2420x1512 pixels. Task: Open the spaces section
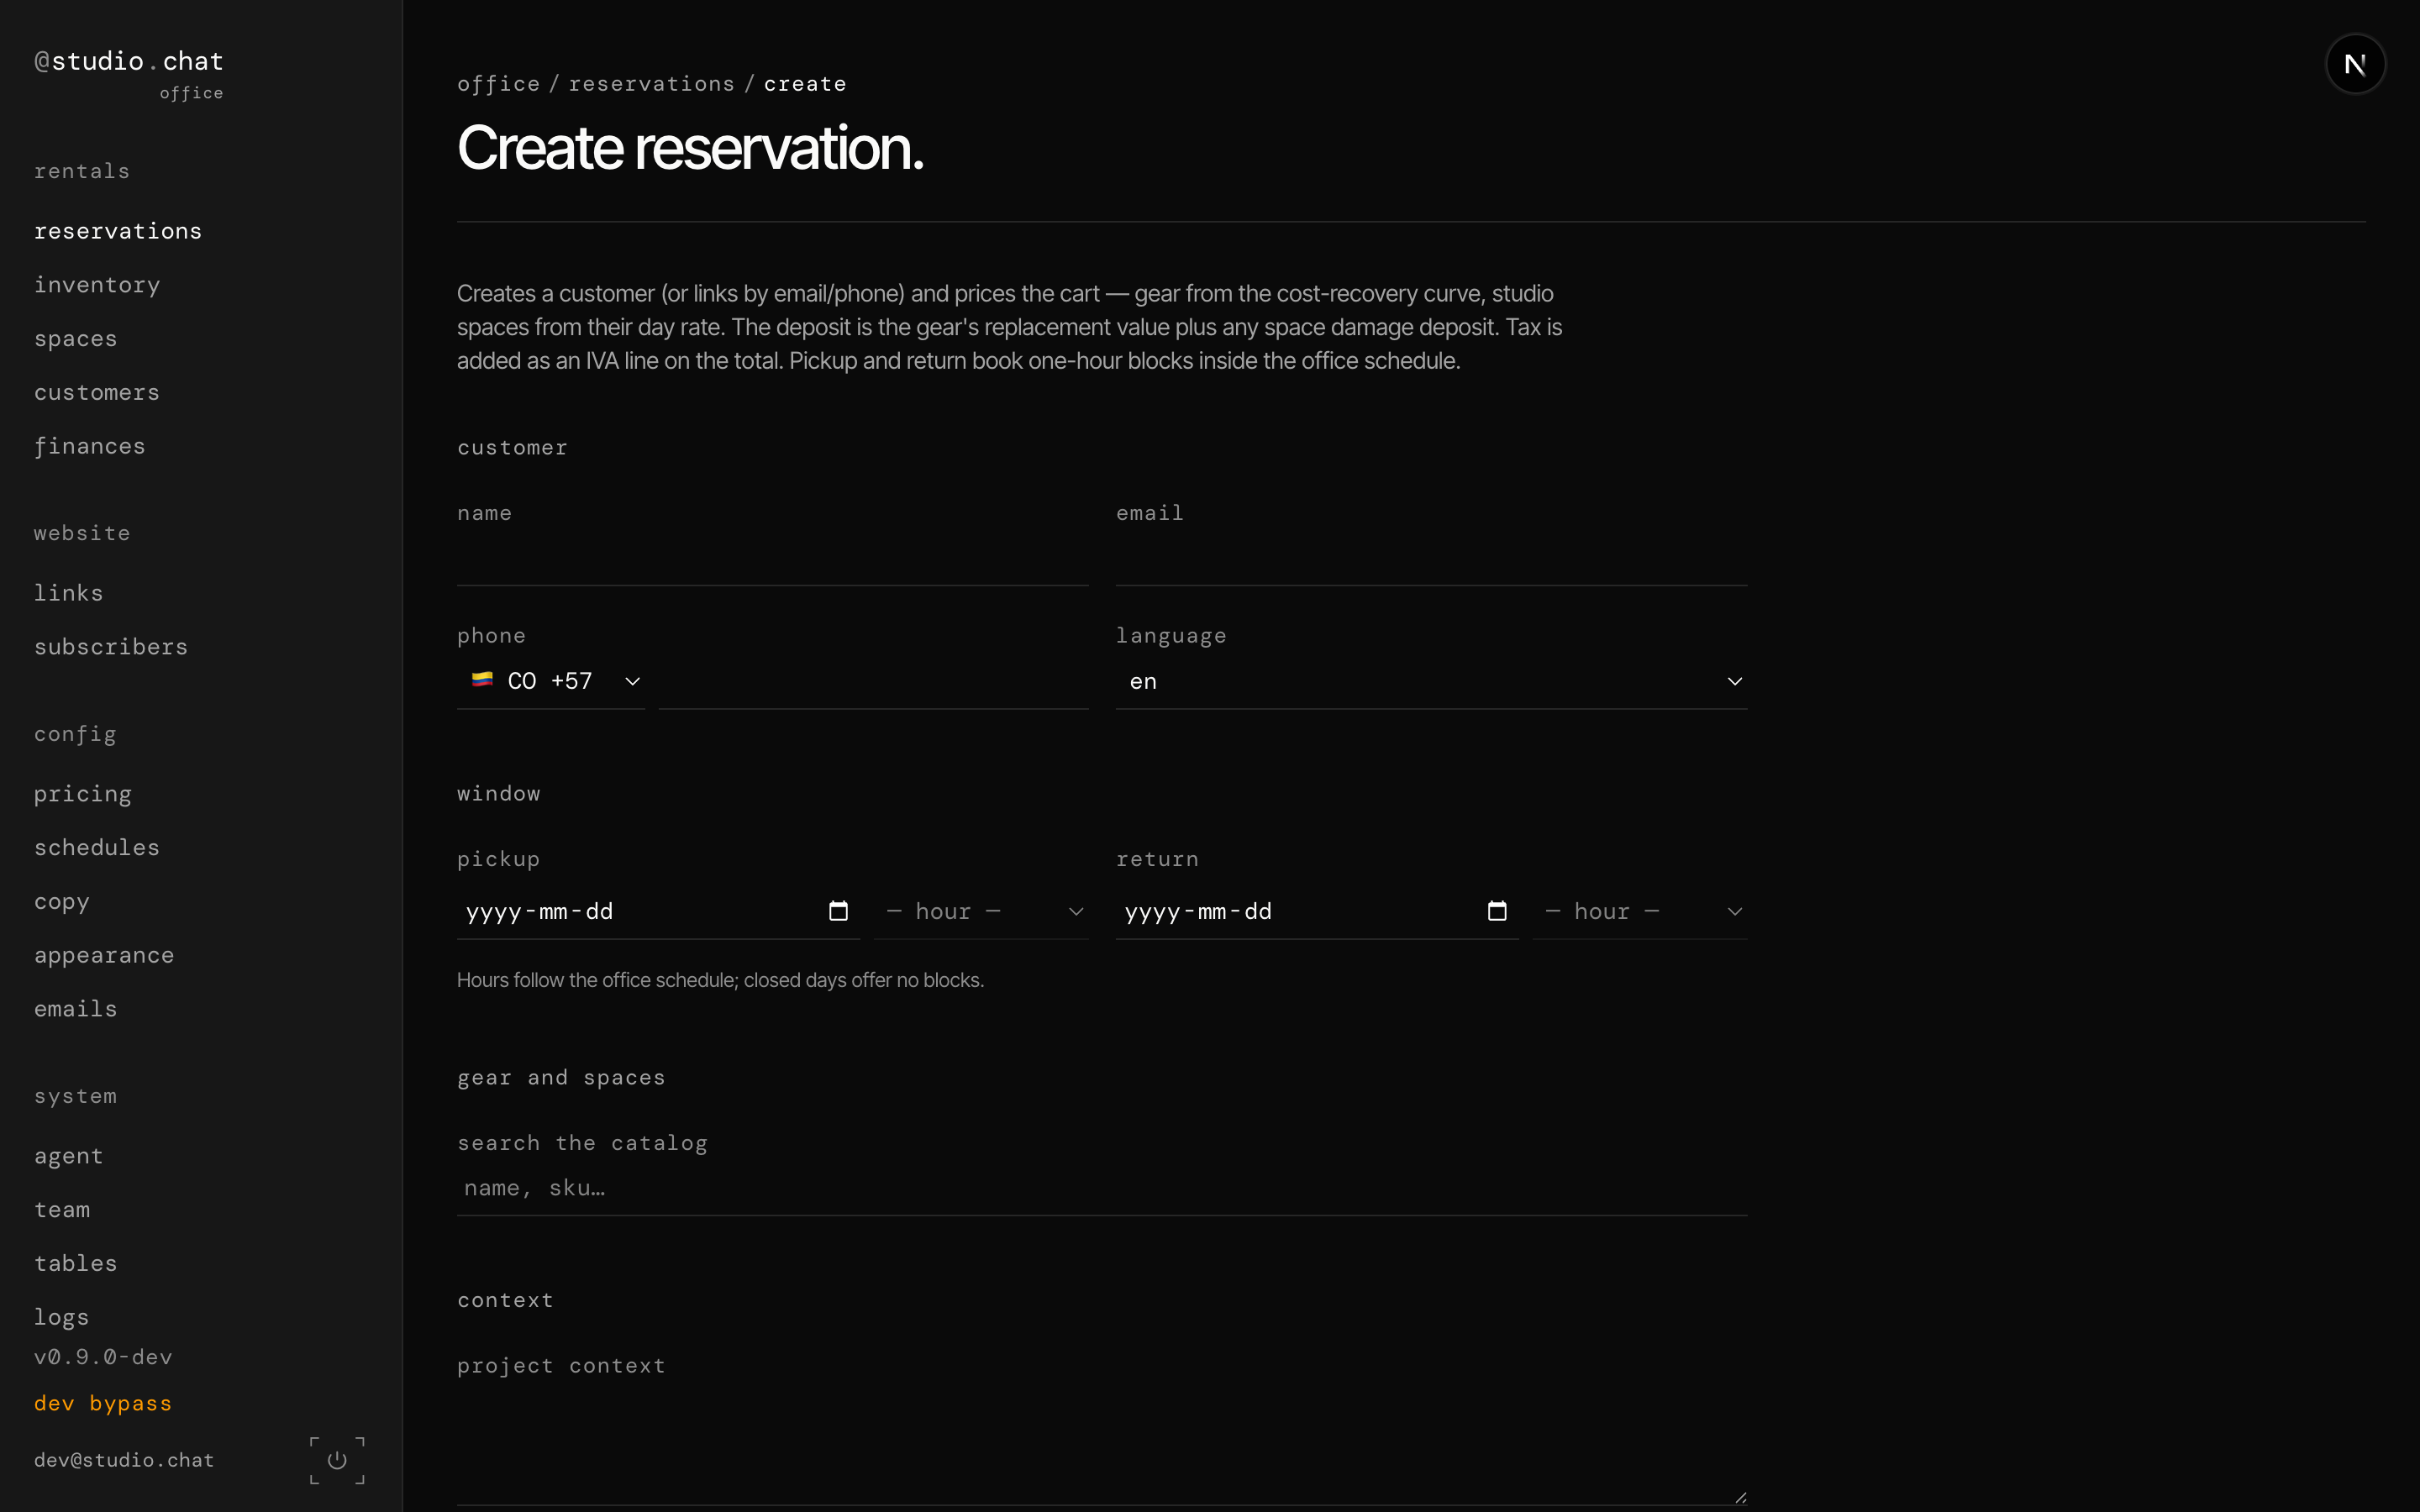click(76, 339)
